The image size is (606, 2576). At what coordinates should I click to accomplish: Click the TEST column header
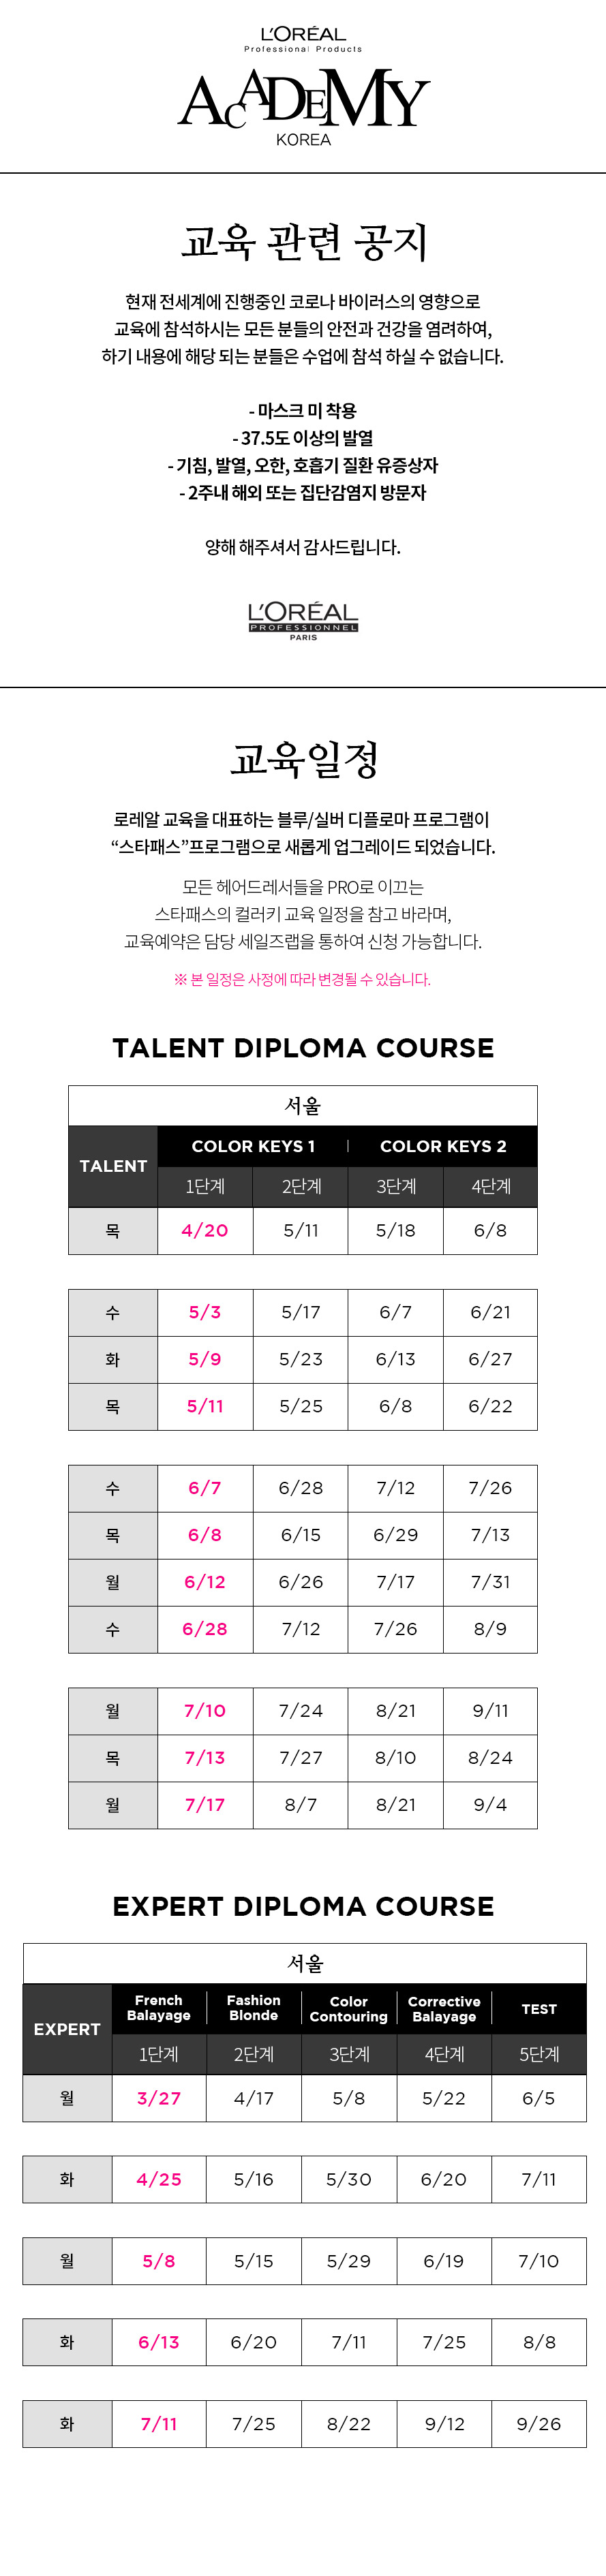(x=539, y=2009)
